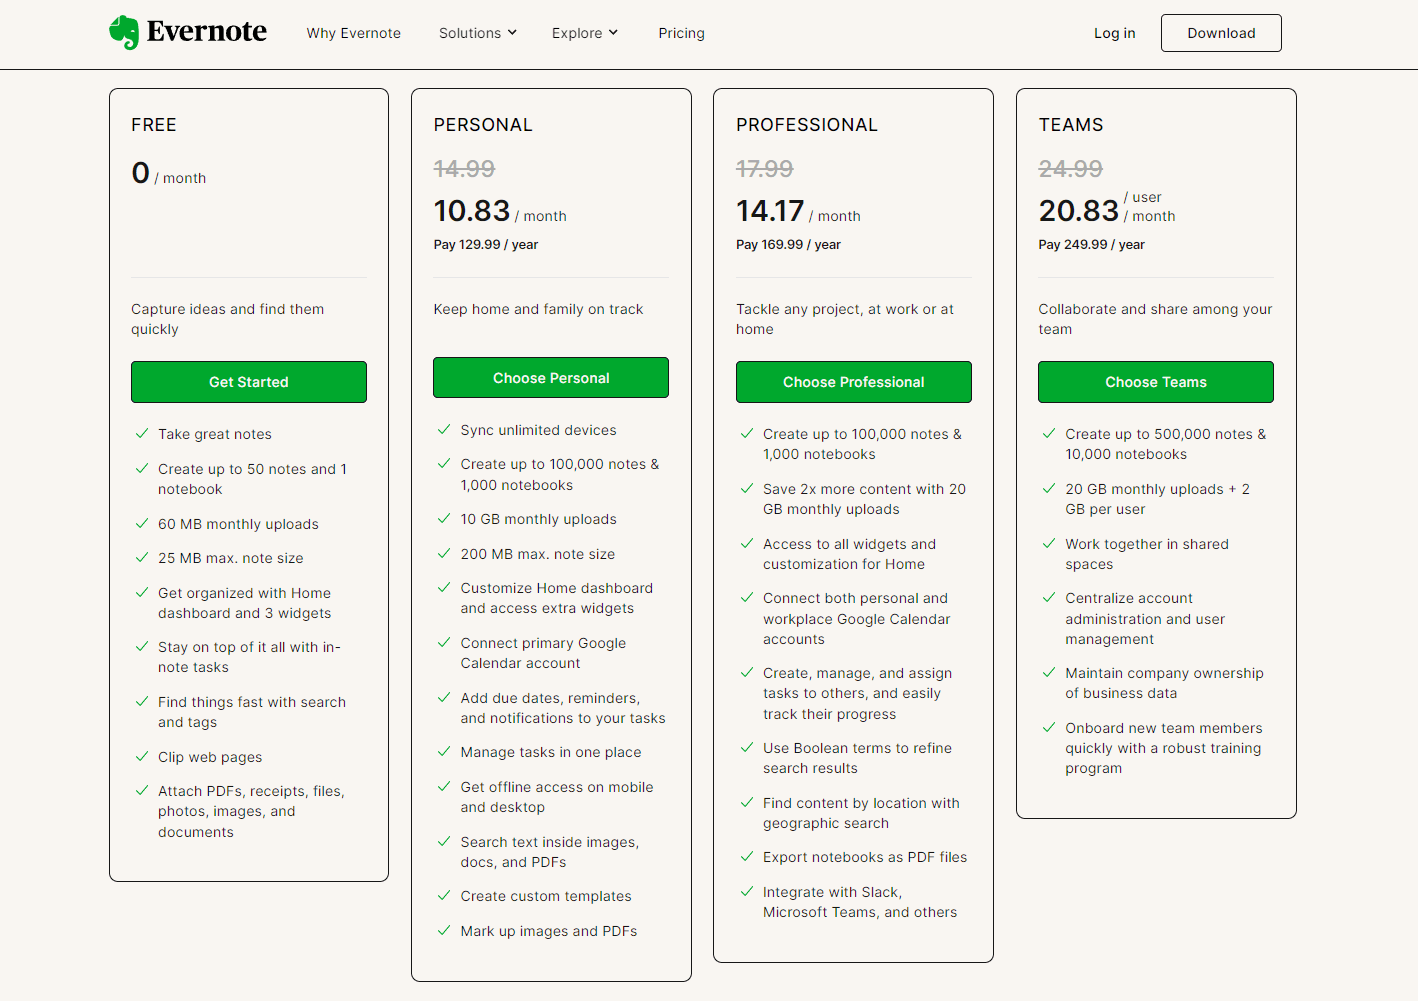Click the Choose Teams button
This screenshot has width=1418, height=1001.
click(1156, 382)
